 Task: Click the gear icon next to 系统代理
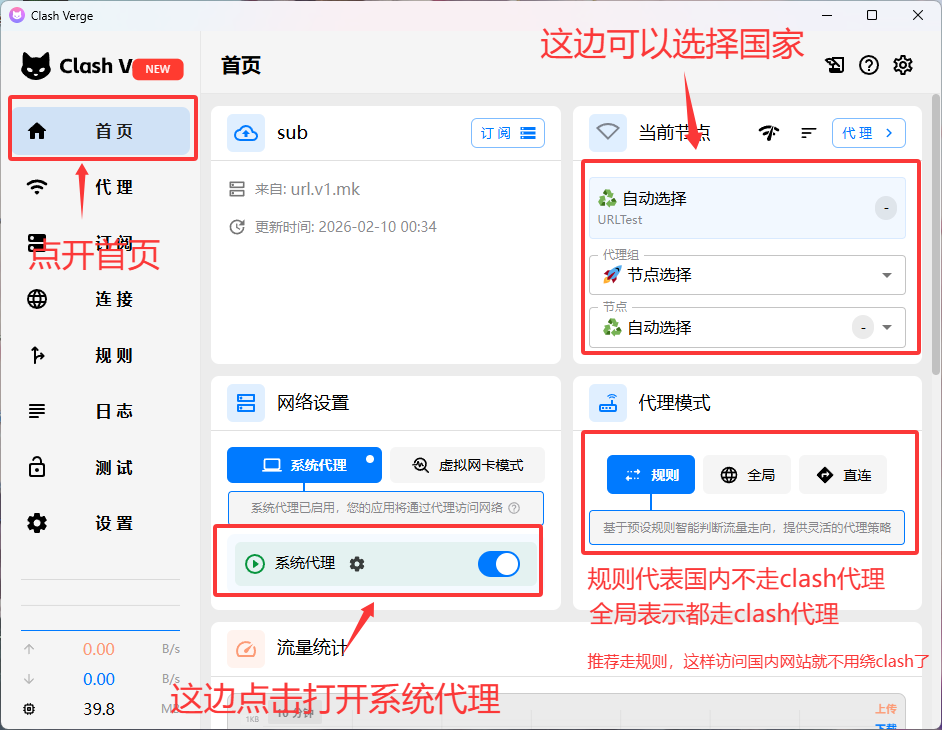[357, 564]
